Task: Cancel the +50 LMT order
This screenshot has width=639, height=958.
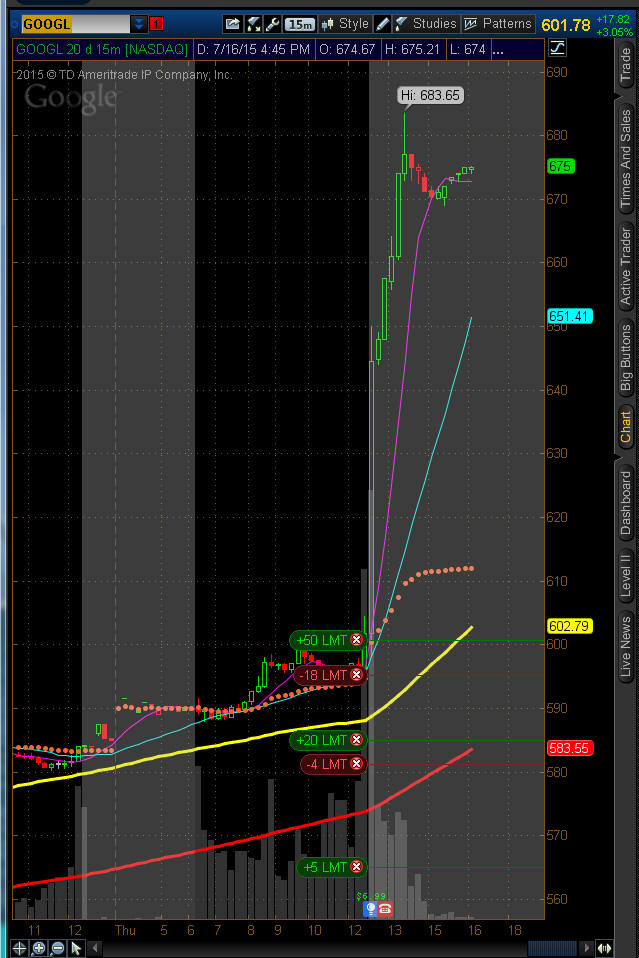Action: (x=356, y=640)
